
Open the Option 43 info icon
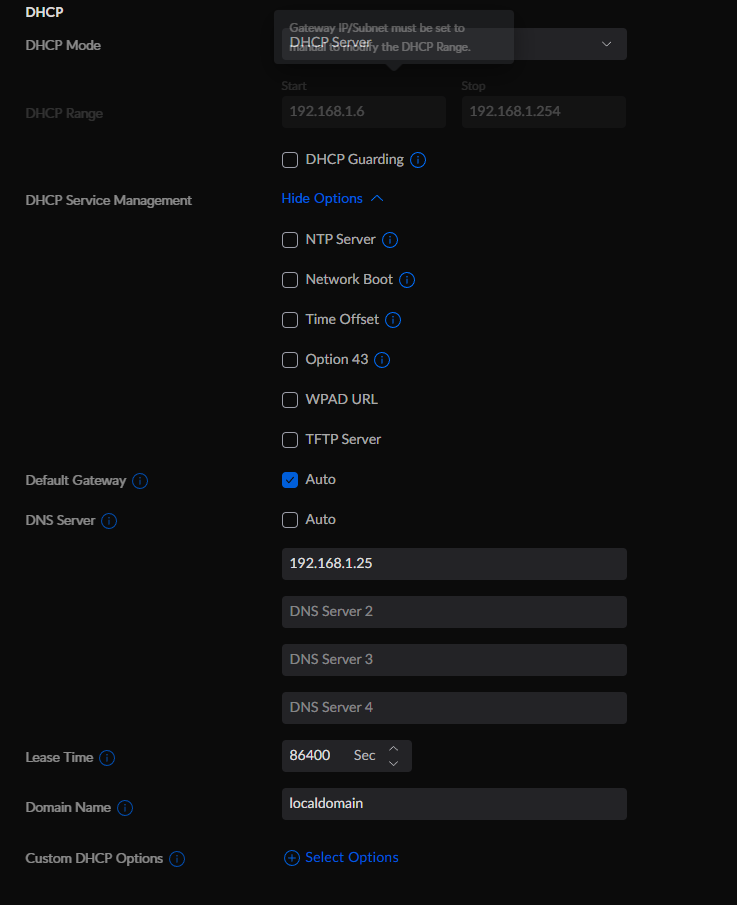[382, 360]
